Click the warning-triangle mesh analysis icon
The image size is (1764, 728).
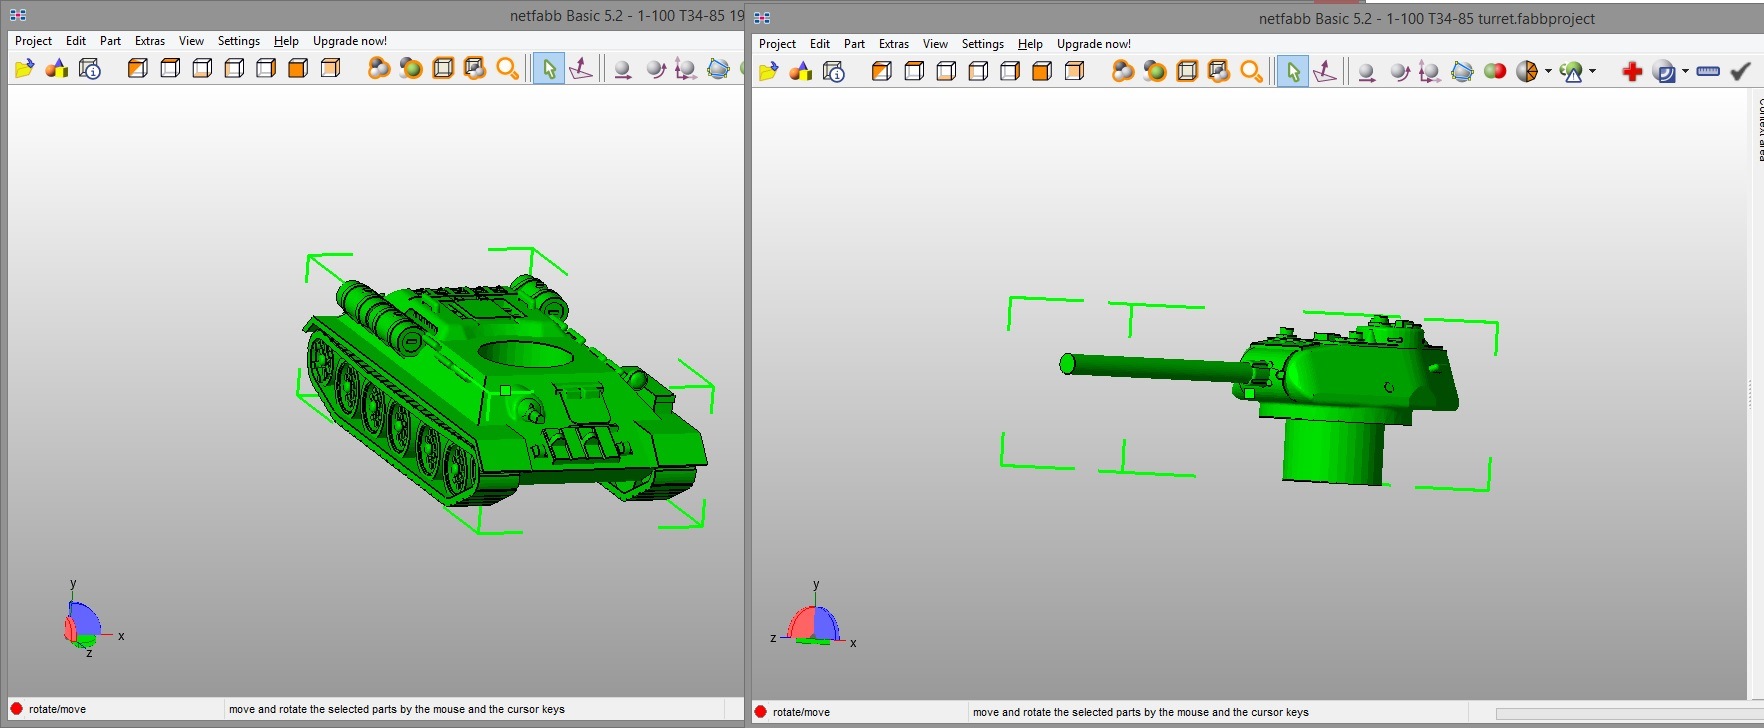[x=1571, y=71]
